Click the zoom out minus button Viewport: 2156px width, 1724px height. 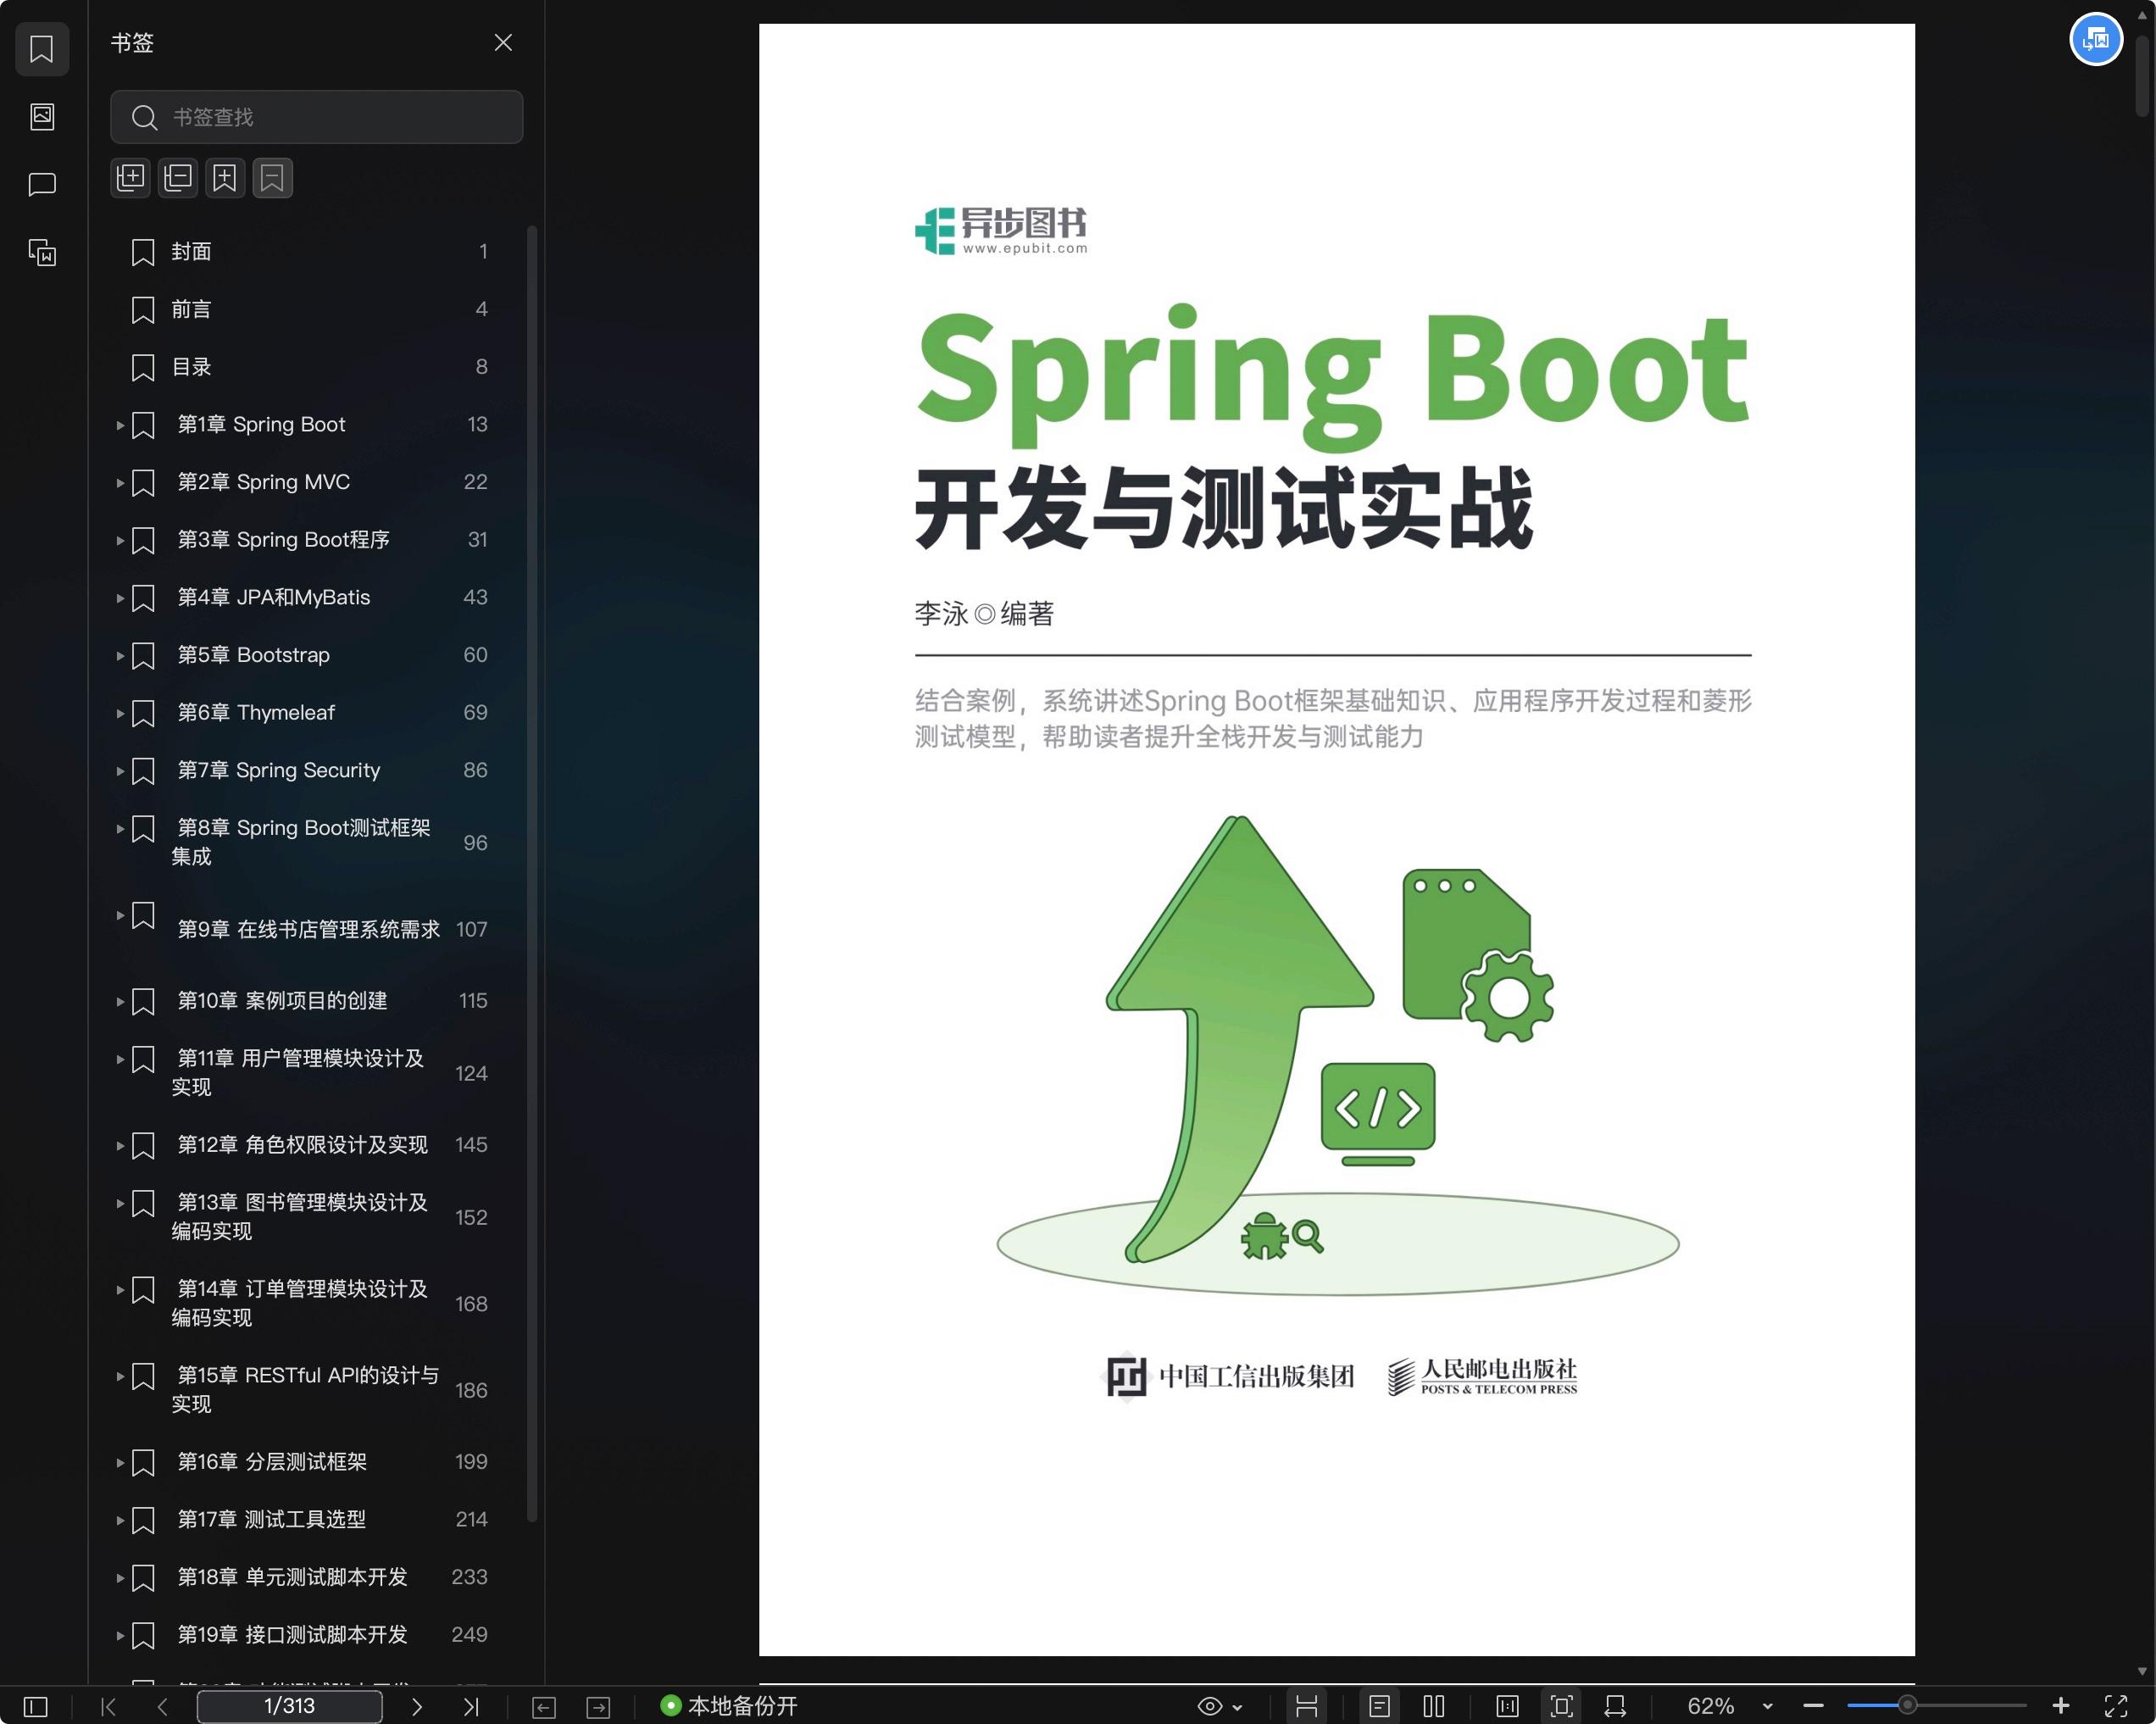point(1813,1706)
